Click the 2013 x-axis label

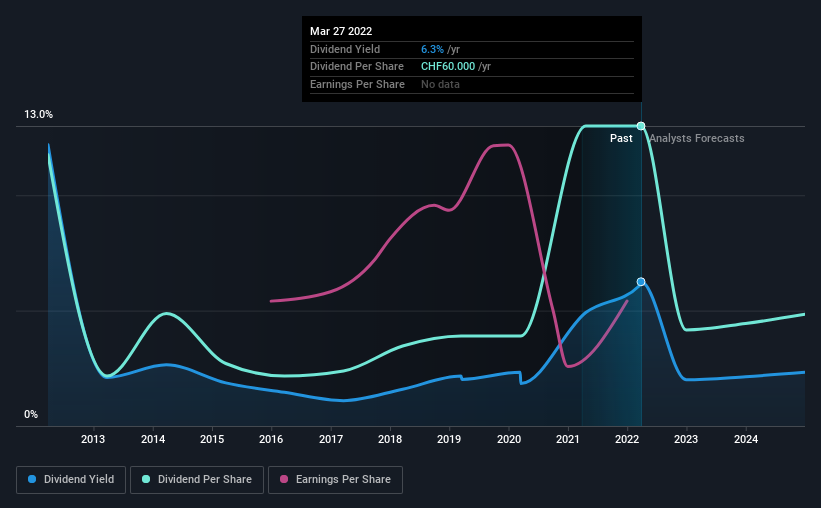(x=93, y=439)
